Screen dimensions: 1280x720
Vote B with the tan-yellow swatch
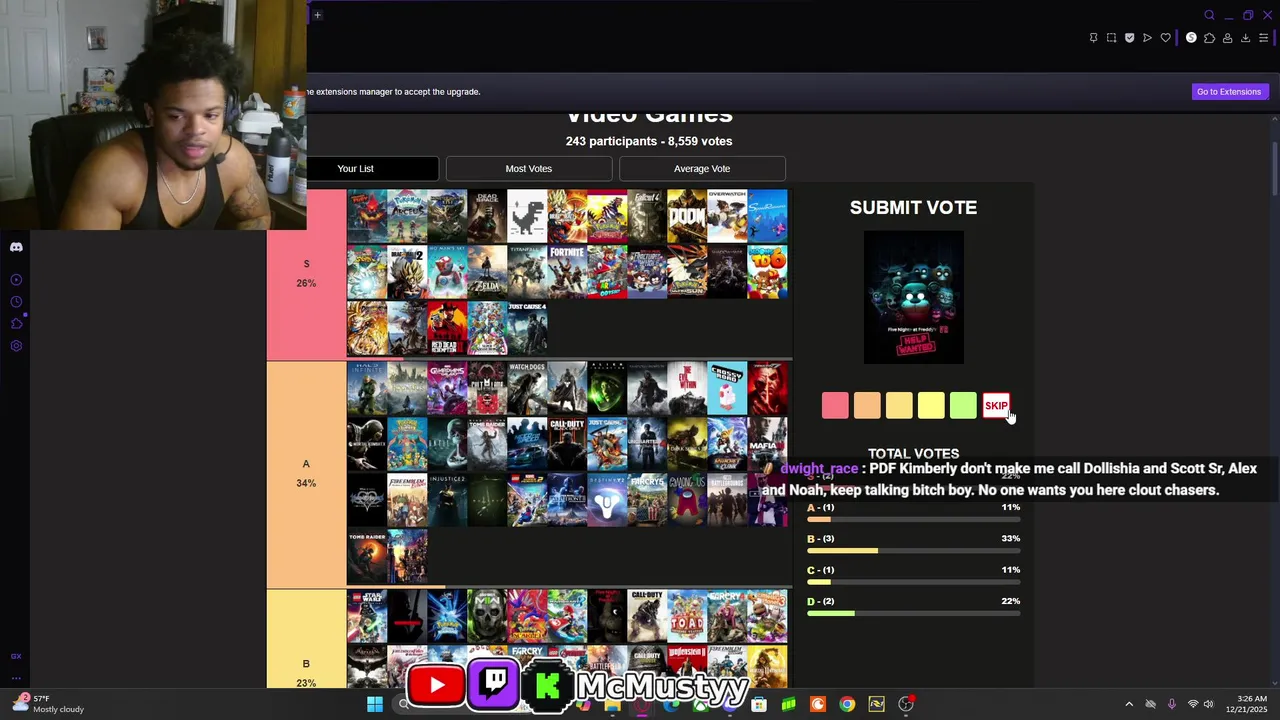click(899, 405)
